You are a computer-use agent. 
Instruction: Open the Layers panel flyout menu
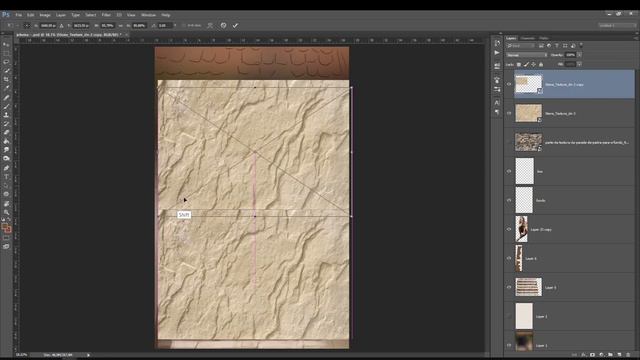click(636, 38)
